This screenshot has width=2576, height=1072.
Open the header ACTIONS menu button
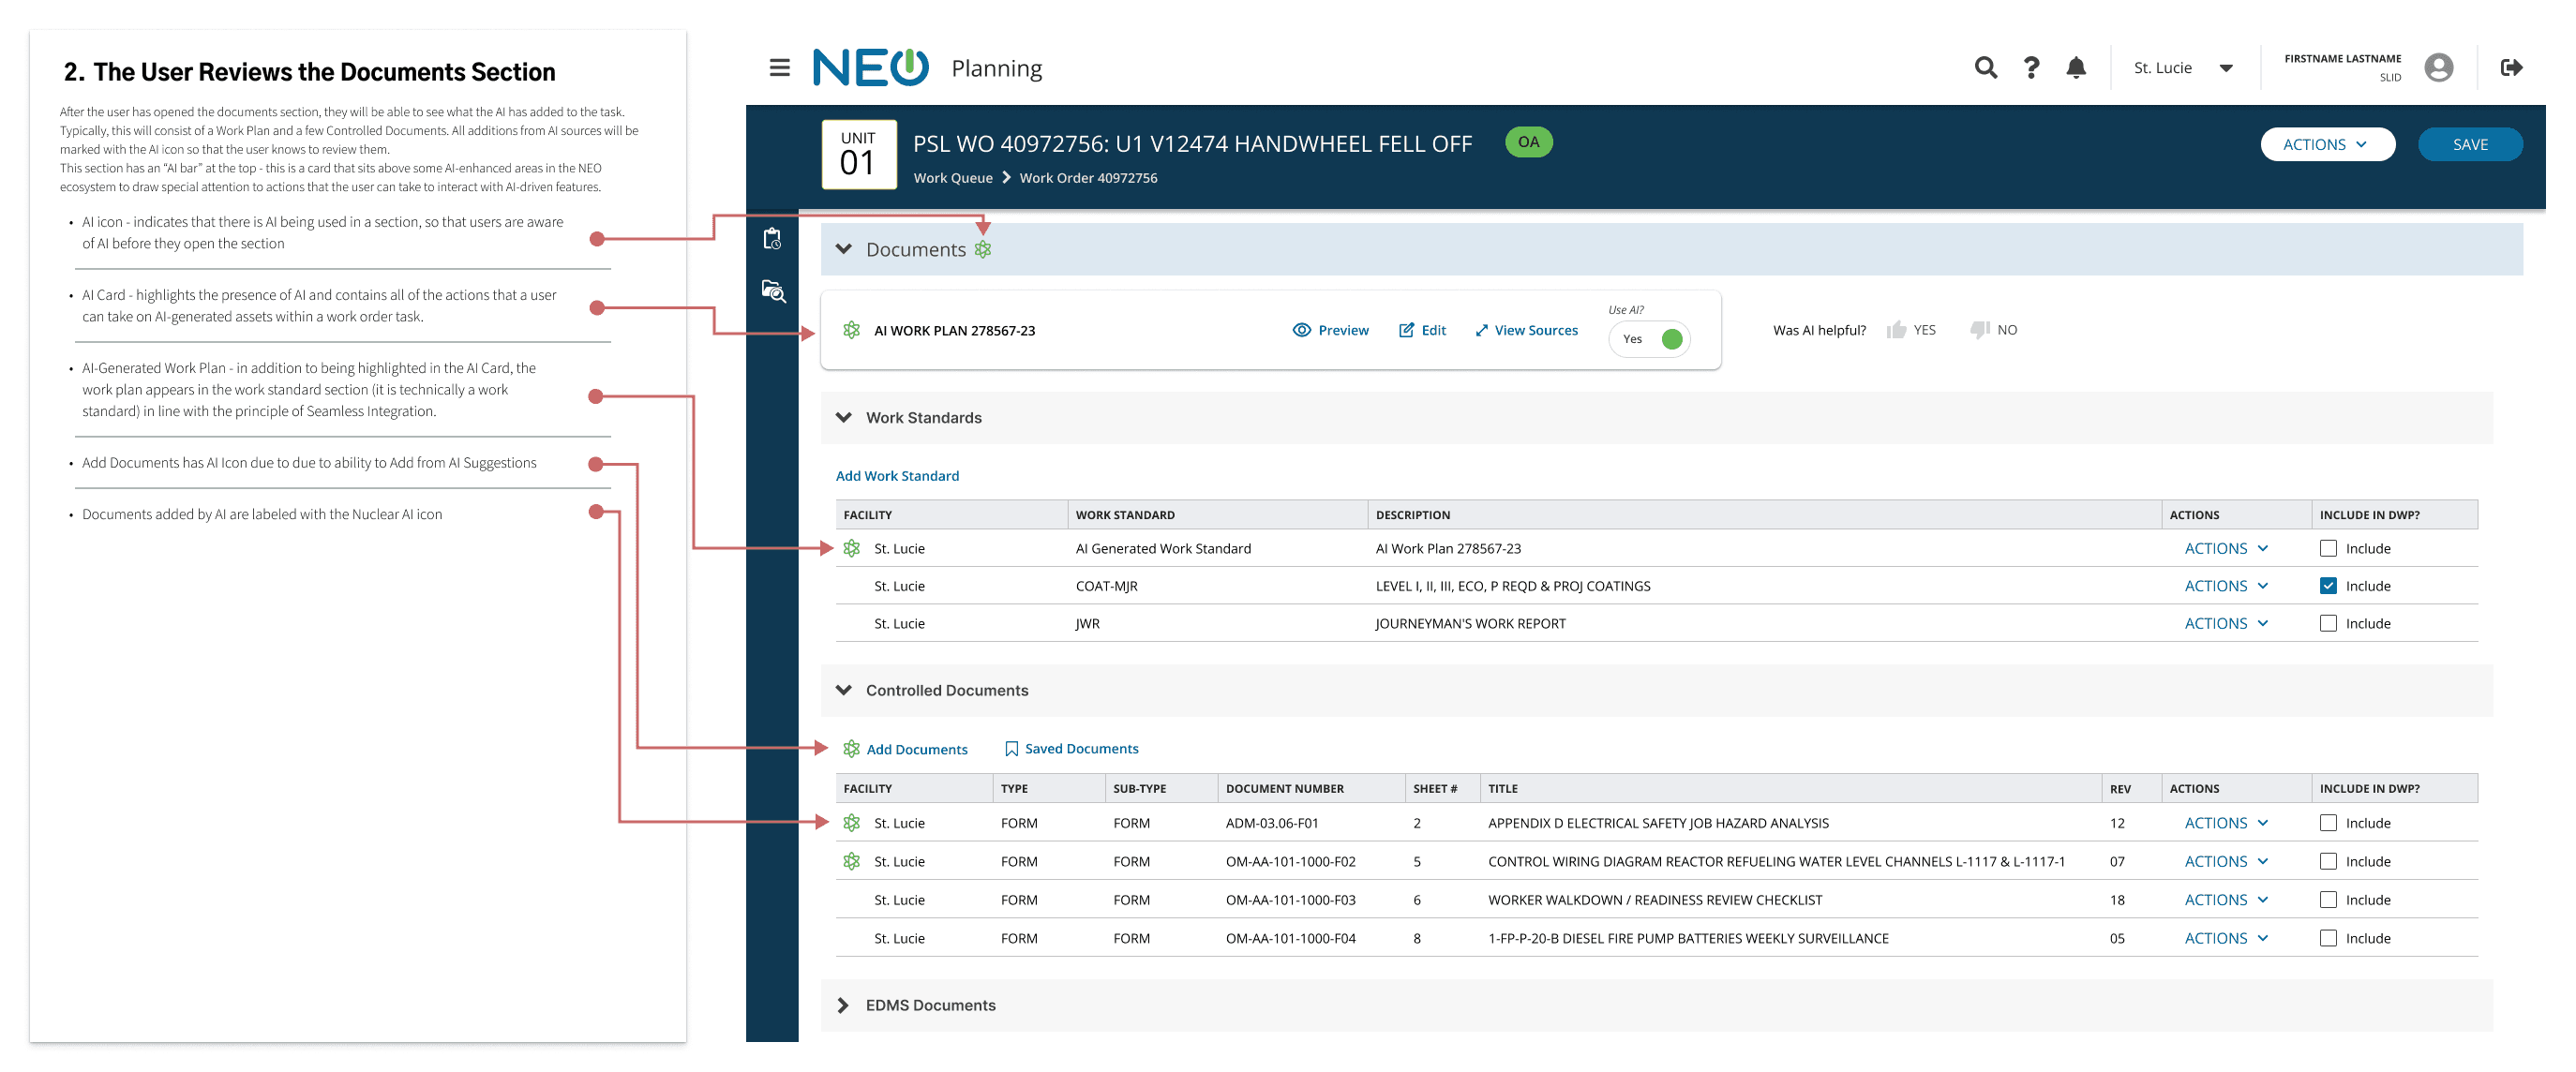pos(2326,145)
